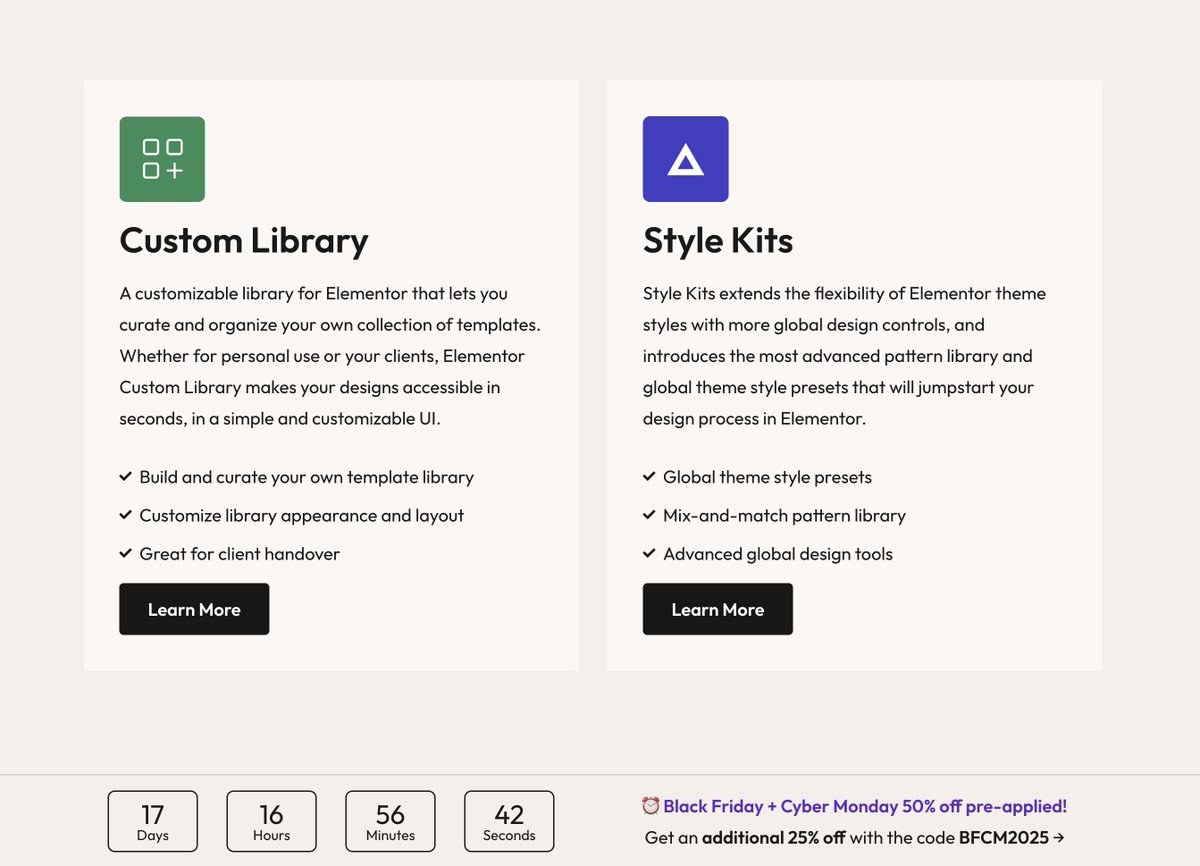Click checkmark beside 'Advanced global design tools'

(649, 553)
